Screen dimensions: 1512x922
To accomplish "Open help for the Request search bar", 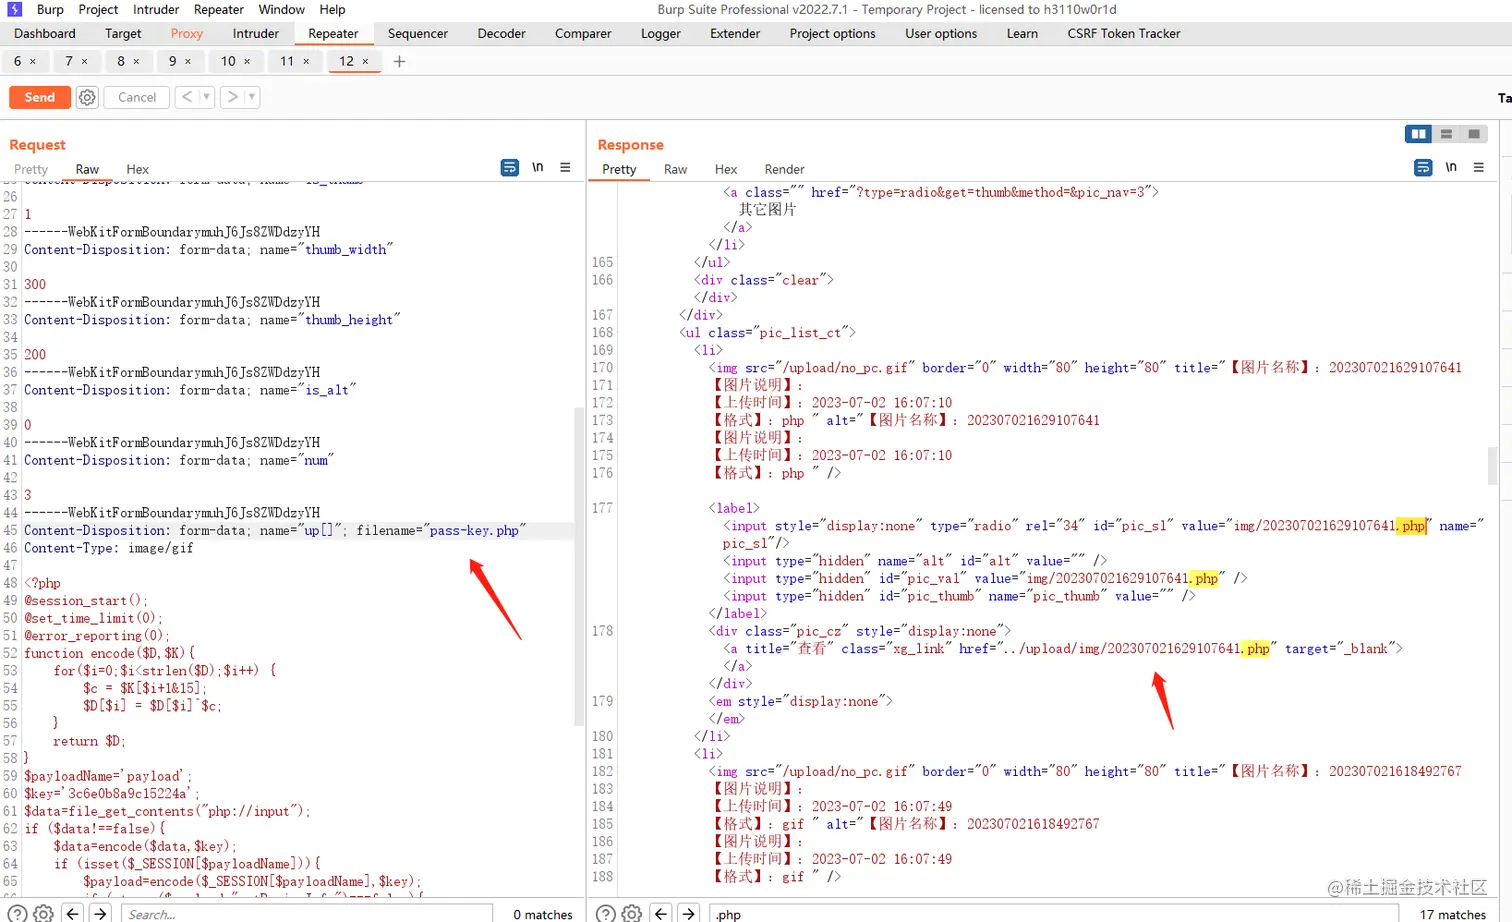I will [x=18, y=913].
